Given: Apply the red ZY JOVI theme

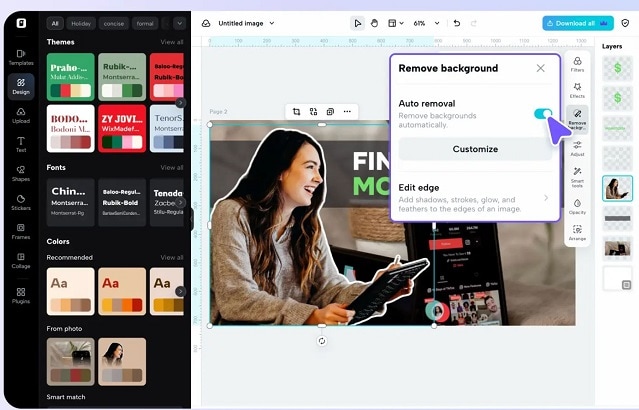Looking at the screenshot, I should click(x=122, y=128).
